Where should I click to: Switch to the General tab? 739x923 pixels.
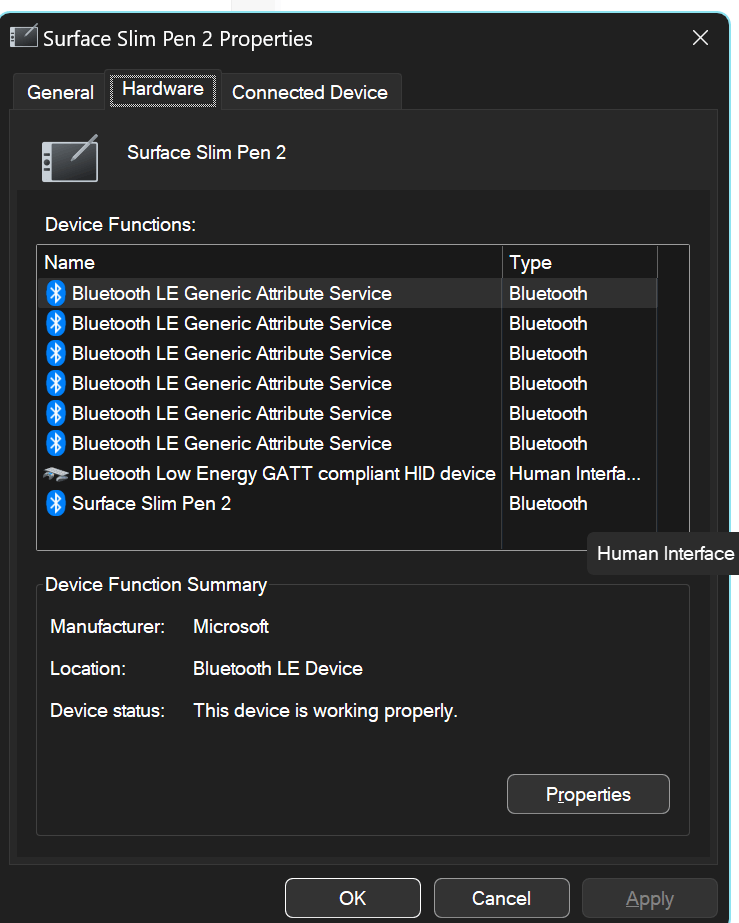pos(60,92)
